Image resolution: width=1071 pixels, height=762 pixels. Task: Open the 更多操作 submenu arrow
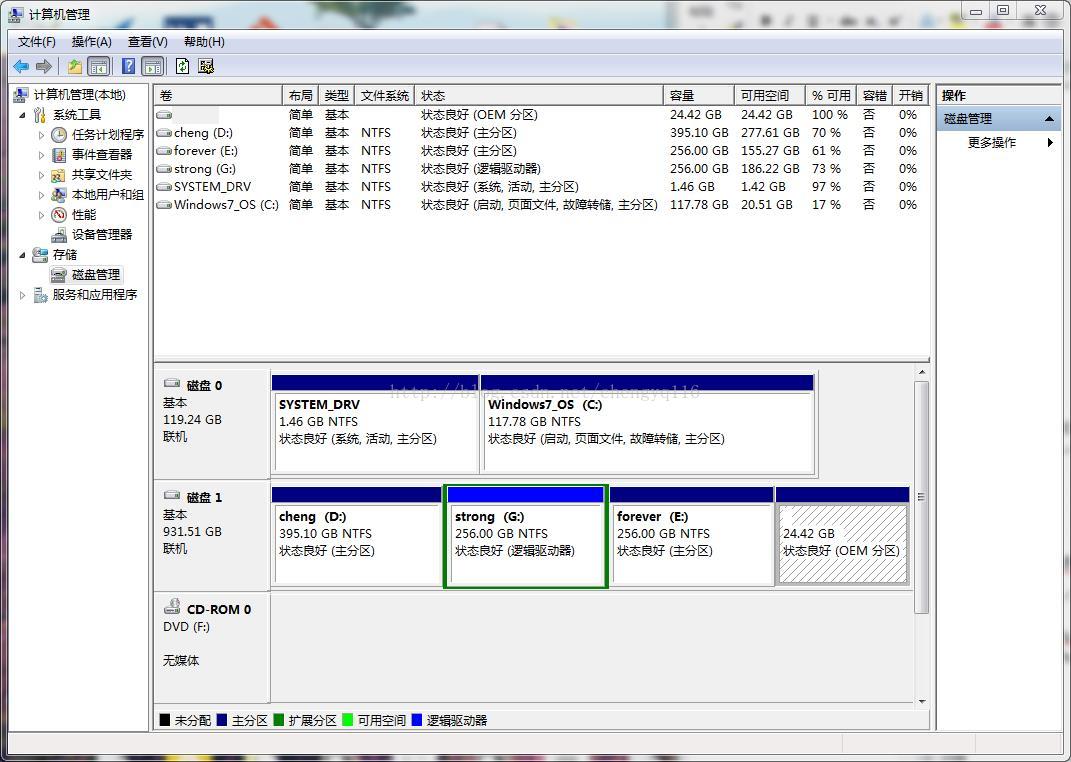point(1050,143)
